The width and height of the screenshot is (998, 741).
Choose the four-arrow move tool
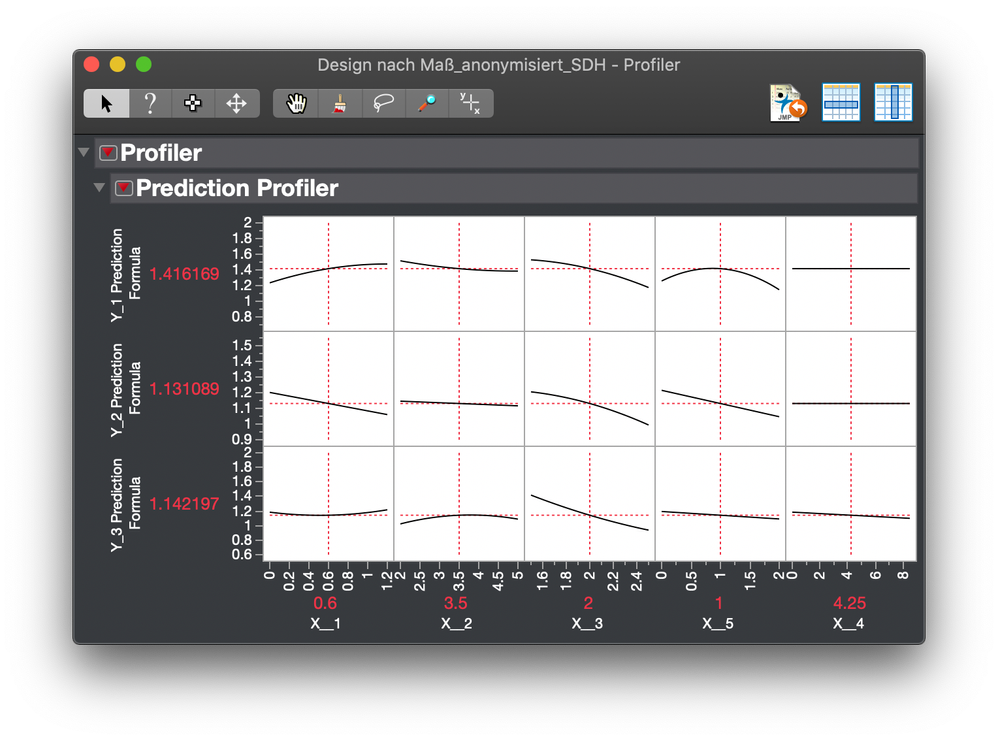(x=235, y=102)
